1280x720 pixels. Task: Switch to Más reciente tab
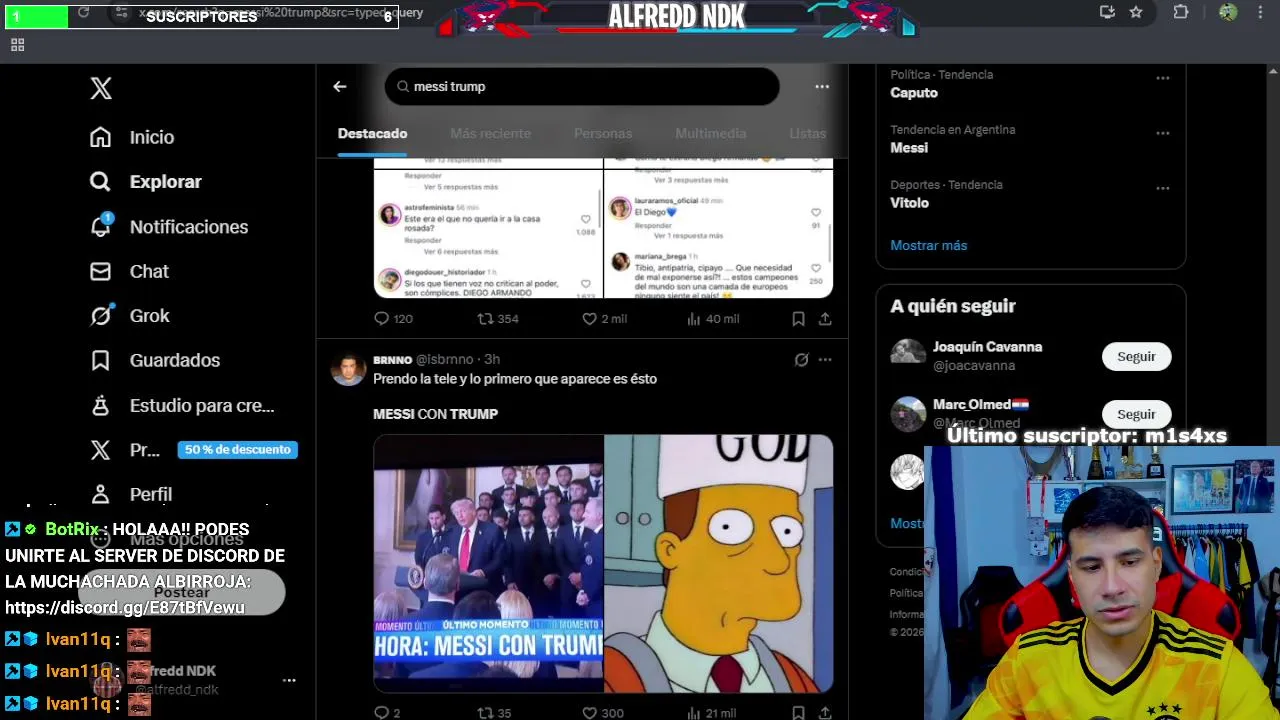[490, 134]
